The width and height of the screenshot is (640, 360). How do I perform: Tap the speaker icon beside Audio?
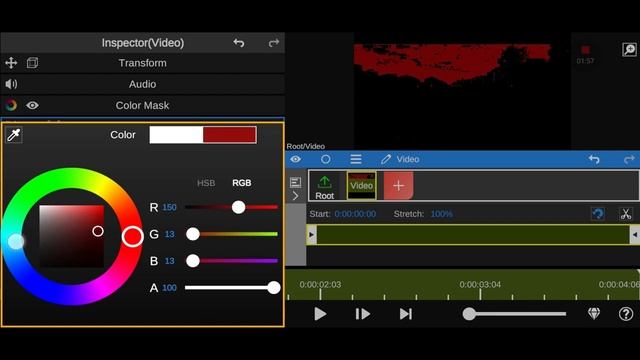click(x=11, y=84)
